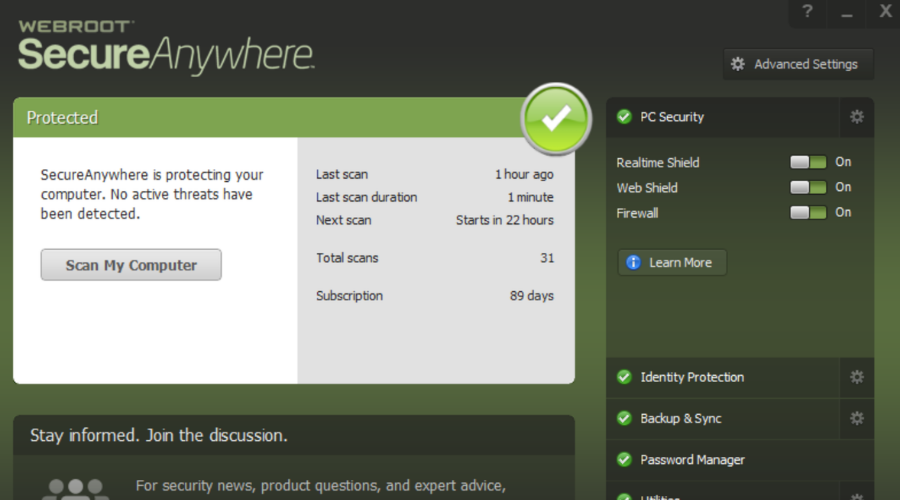Close the SecureAnywhere window
Viewport: 900px width, 500px height.
click(886, 11)
